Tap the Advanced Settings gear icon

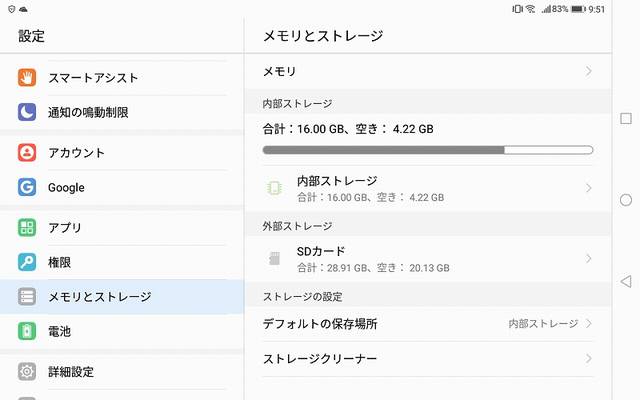[x=27, y=371]
